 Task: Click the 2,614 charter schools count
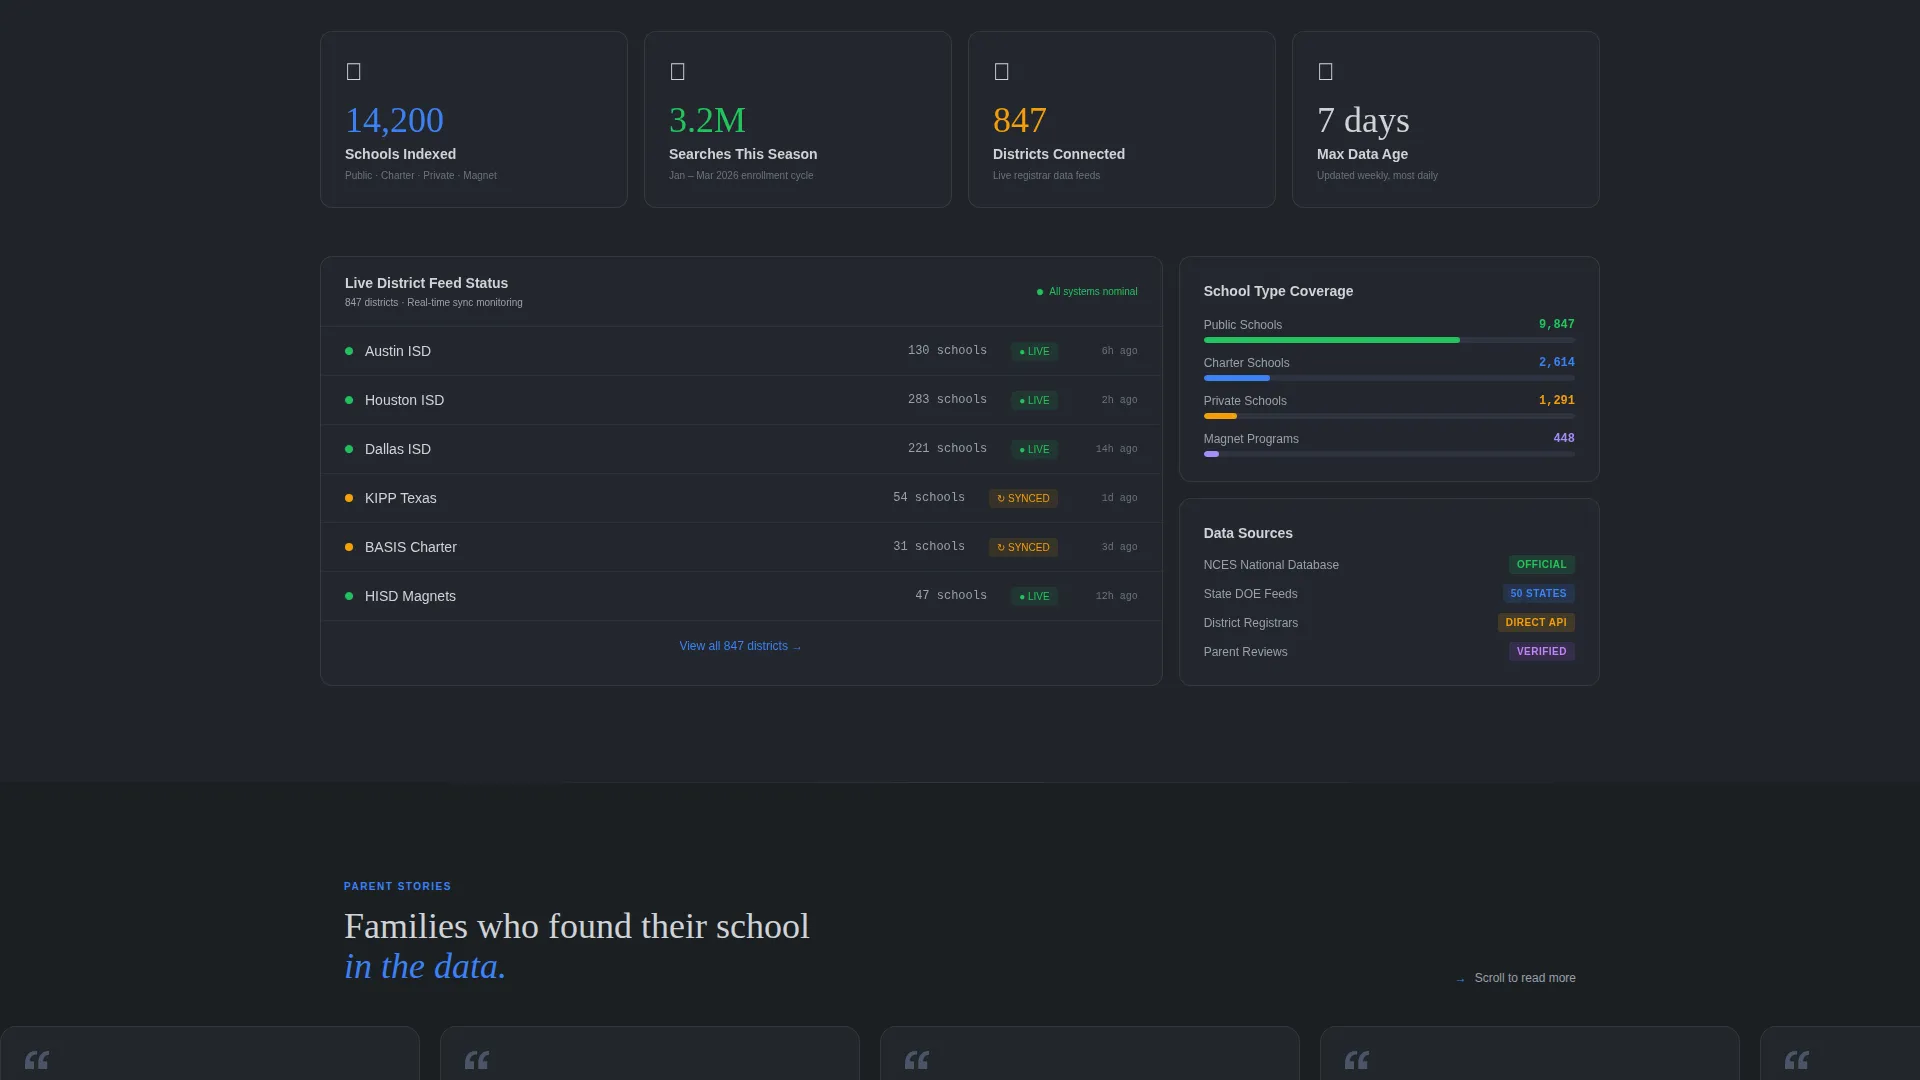tap(1556, 363)
